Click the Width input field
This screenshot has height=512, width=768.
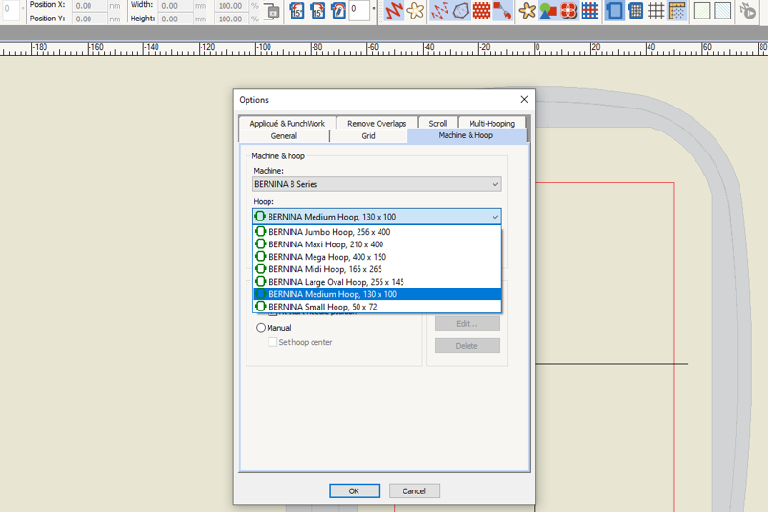click(x=181, y=5)
